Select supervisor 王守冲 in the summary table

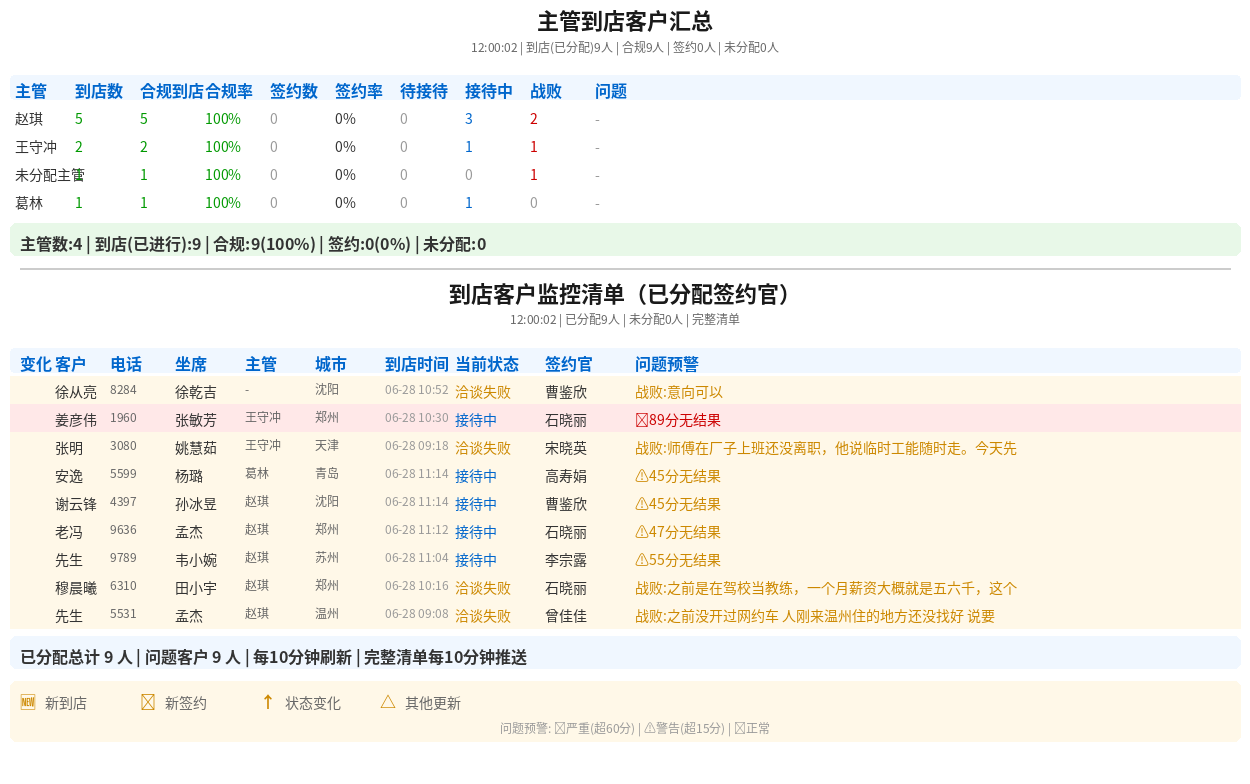[x=36, y=147]
